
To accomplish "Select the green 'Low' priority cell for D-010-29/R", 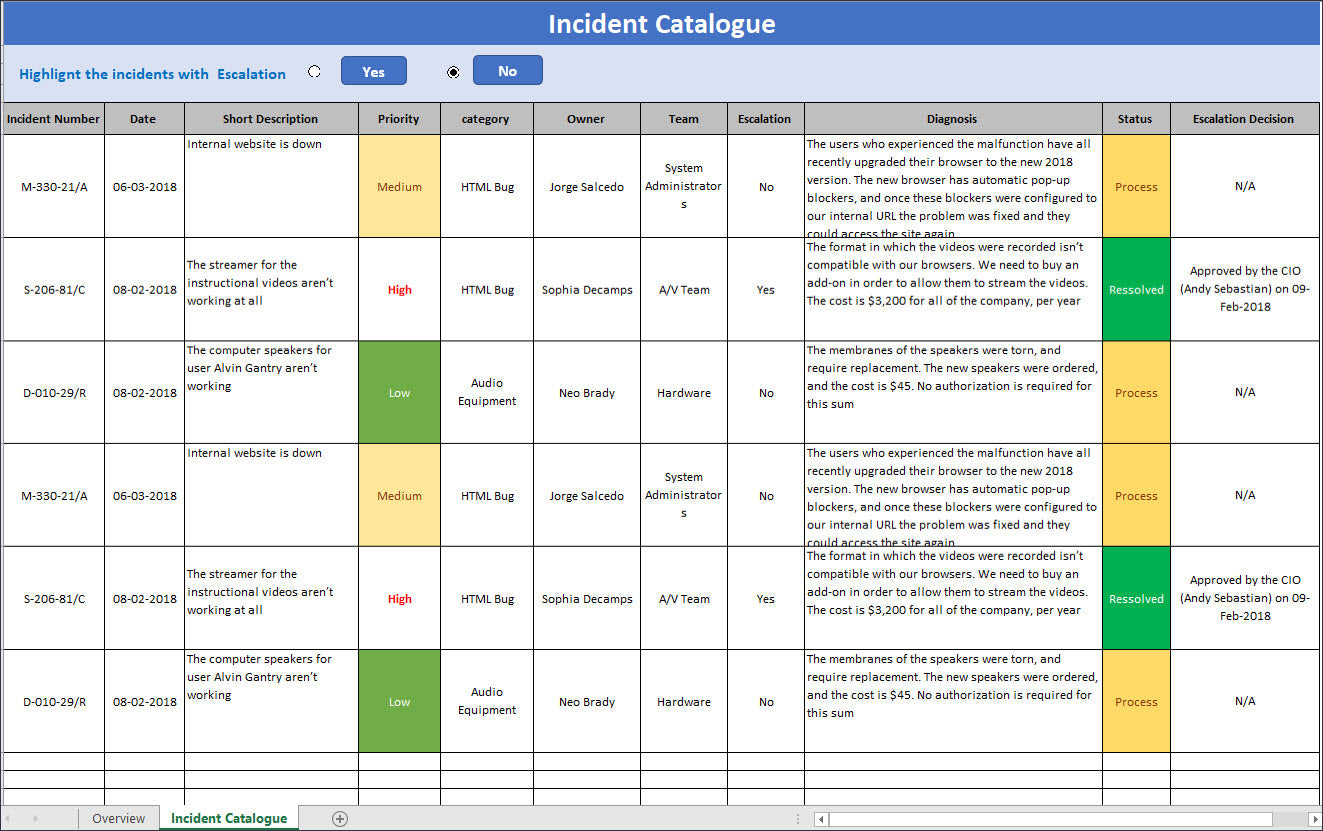I will pos(399,392).
